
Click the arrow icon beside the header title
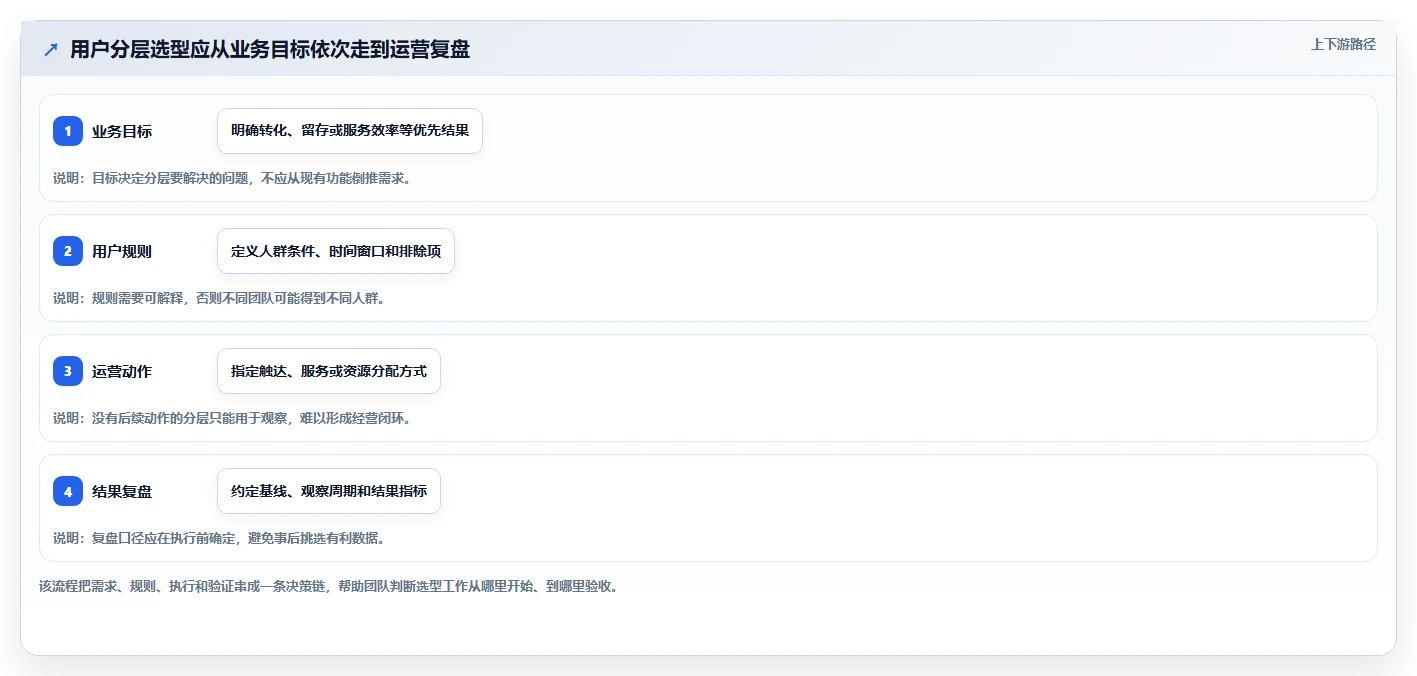pos(51,50)
